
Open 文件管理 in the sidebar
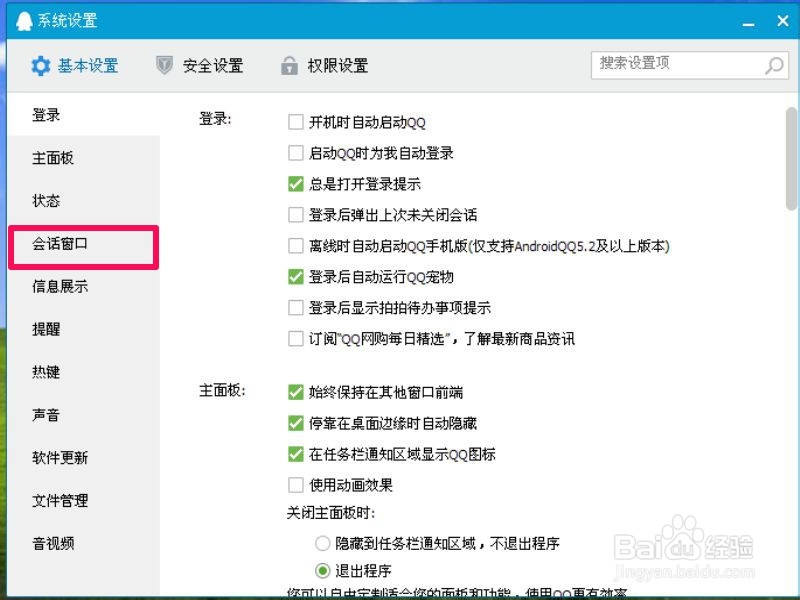pyautogui.click(x=84, y=501)
